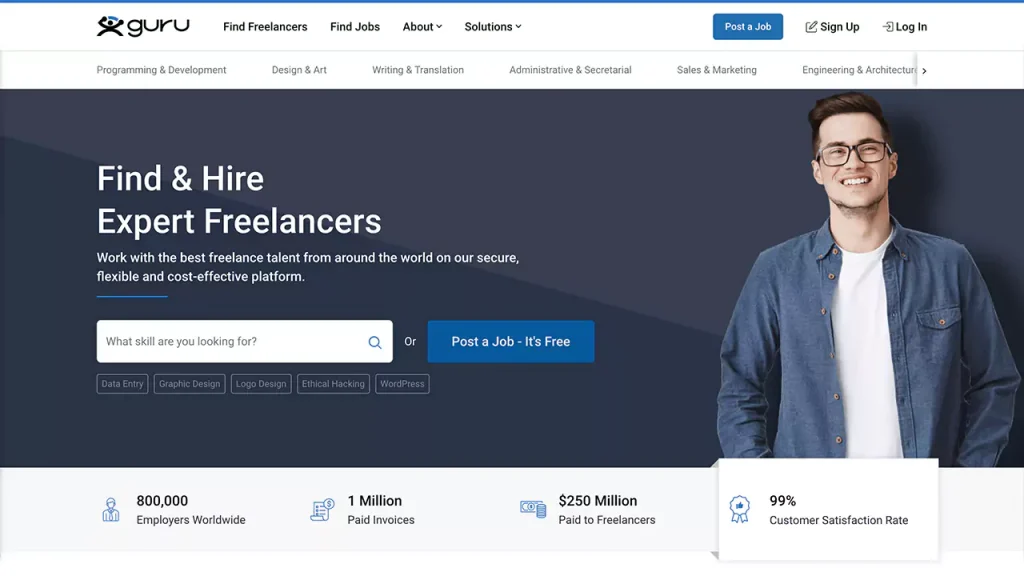Select Sales & Marketing category
Screen dimensions: 1024x576
click(x=716, y=70)
